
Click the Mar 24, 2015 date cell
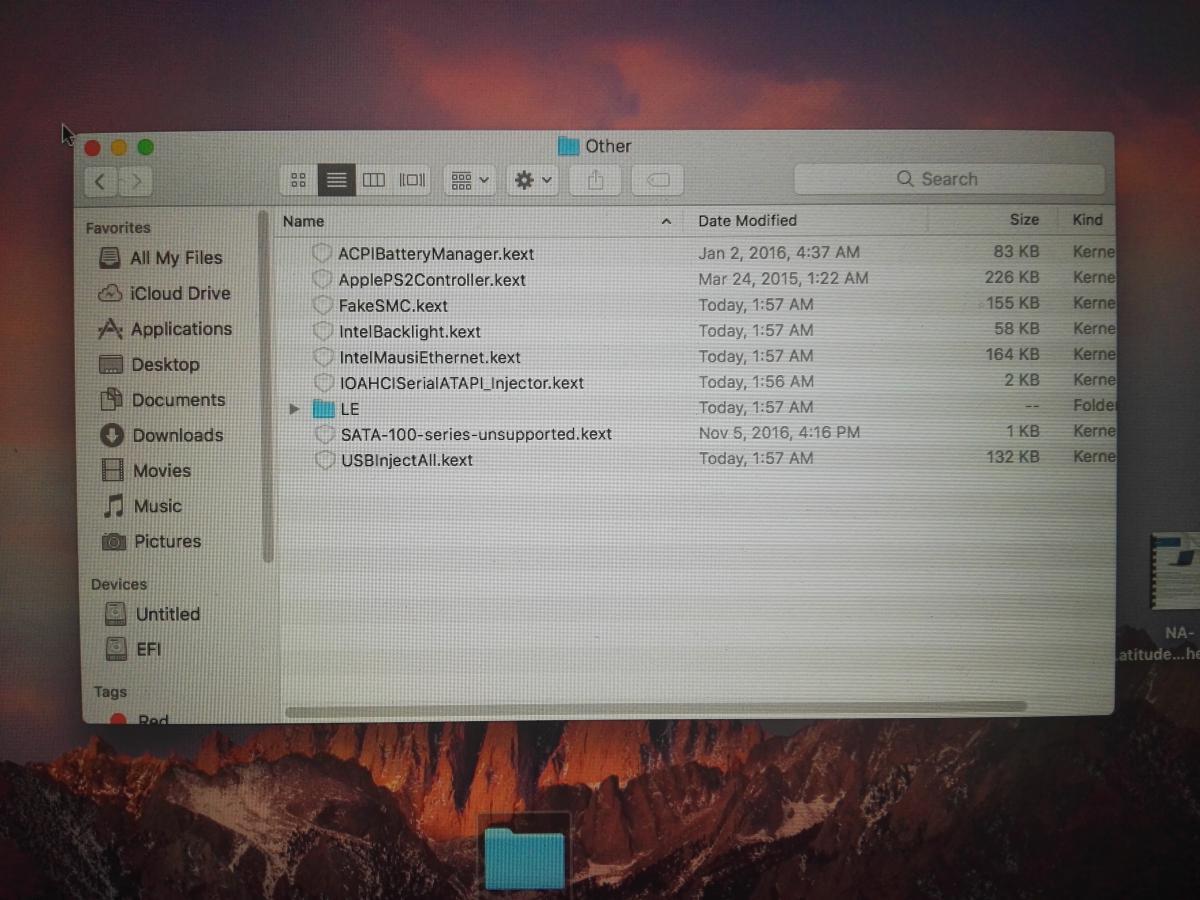pyautogui.click(x=783, y=278)
